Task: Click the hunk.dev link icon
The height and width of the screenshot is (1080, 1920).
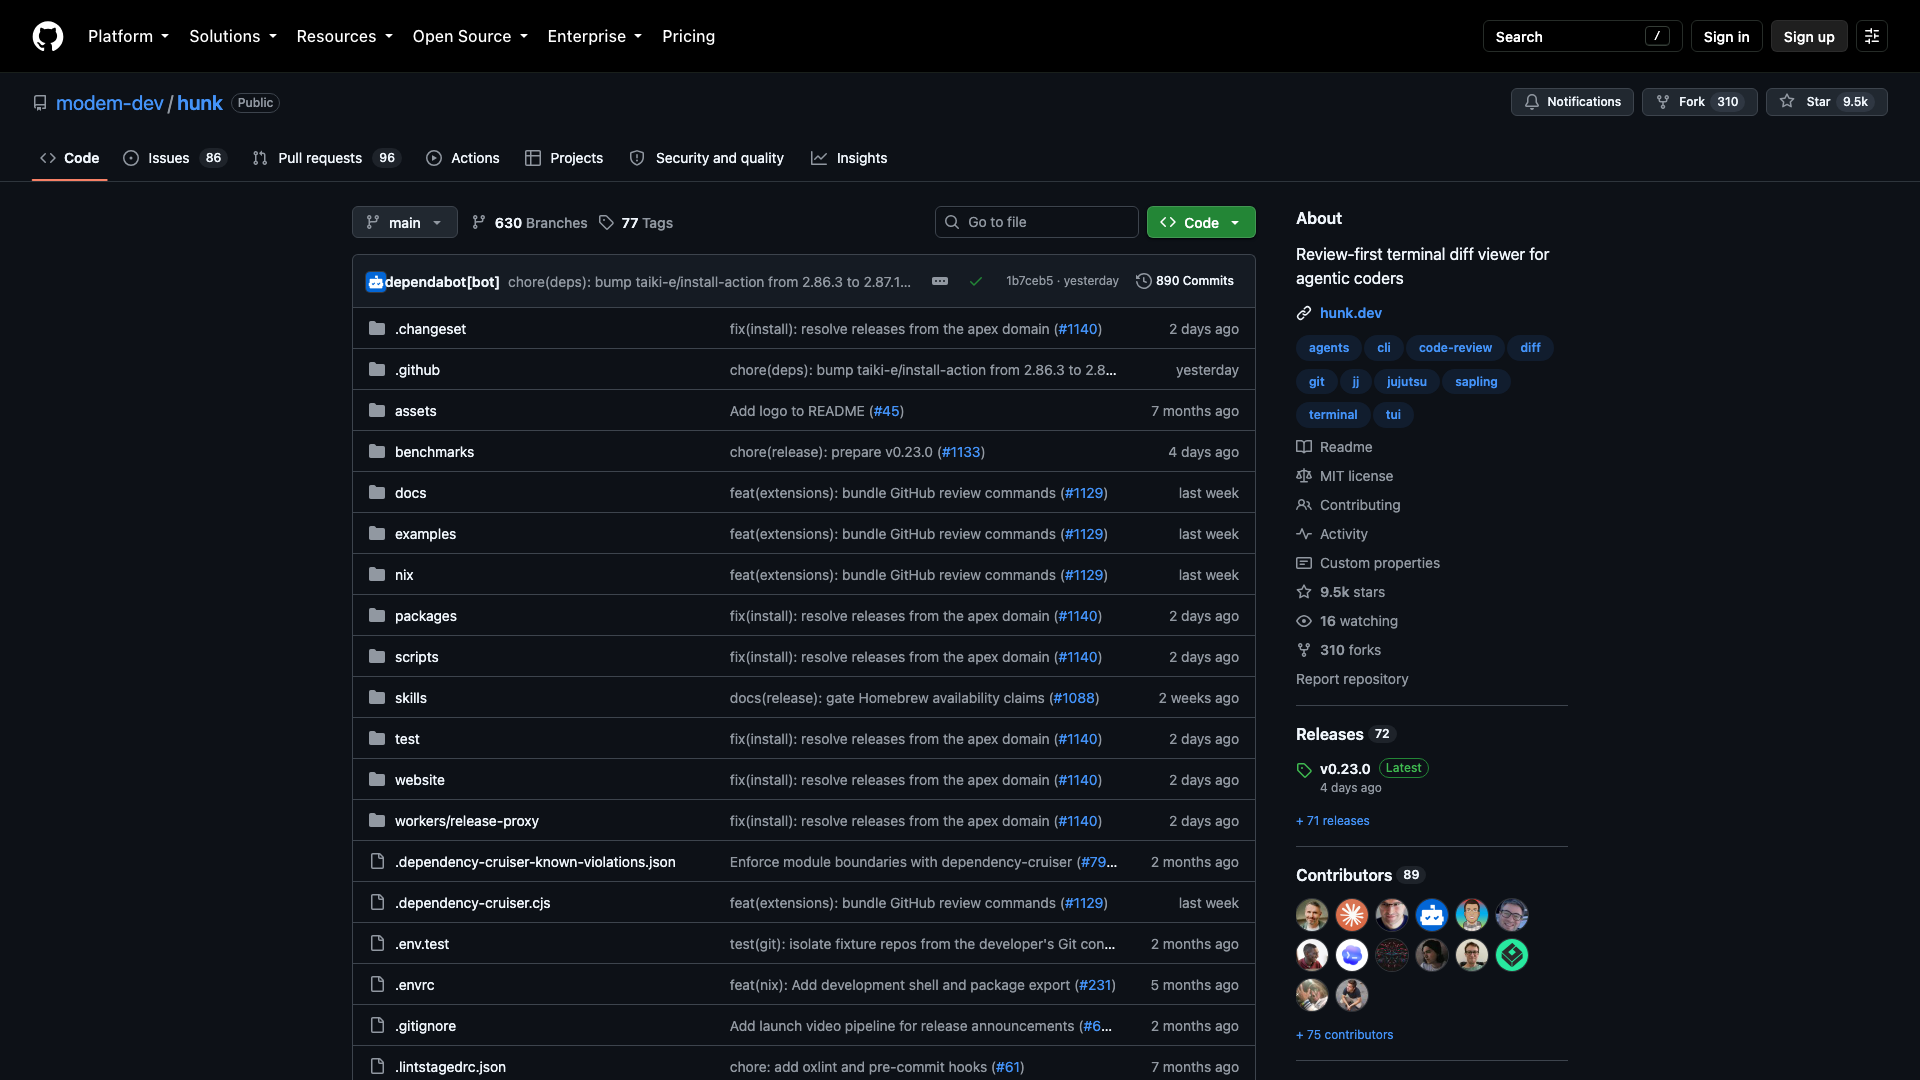Action: click(1304, 313)
